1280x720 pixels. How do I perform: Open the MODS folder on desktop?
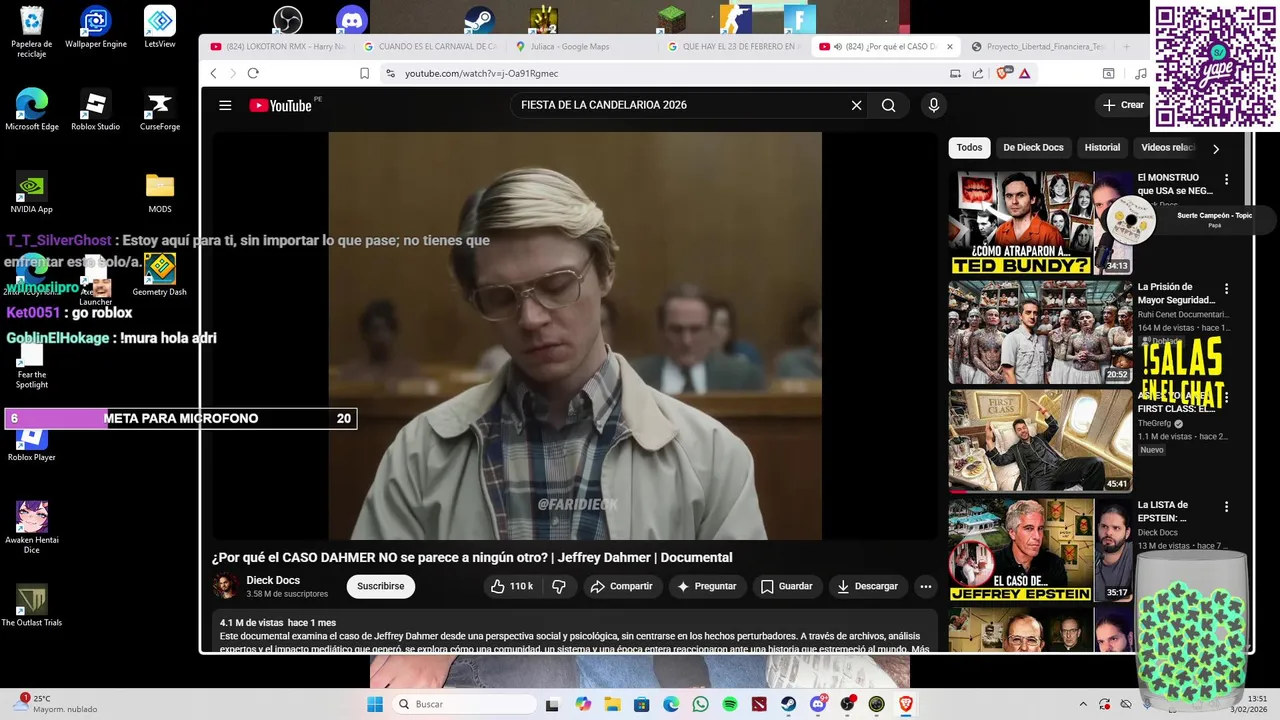click(160, 193)
